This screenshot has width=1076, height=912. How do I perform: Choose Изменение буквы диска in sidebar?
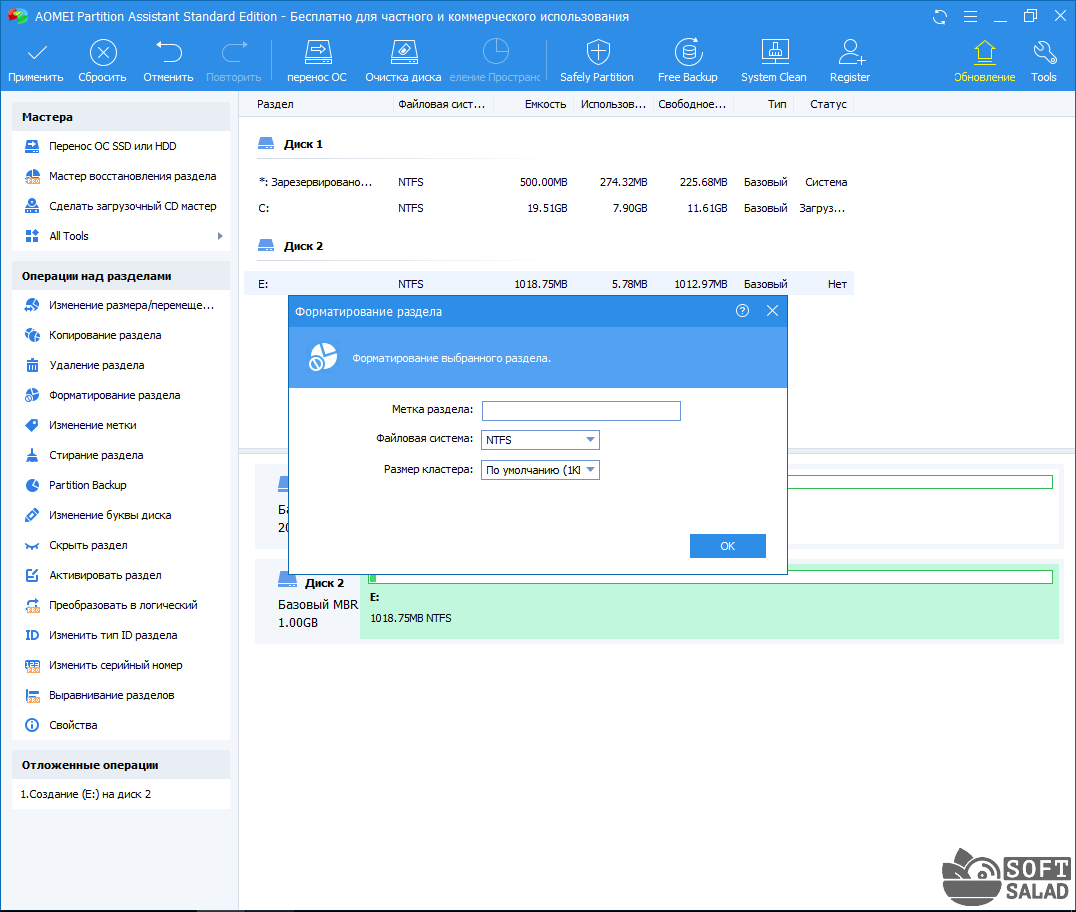click(110, 515)
